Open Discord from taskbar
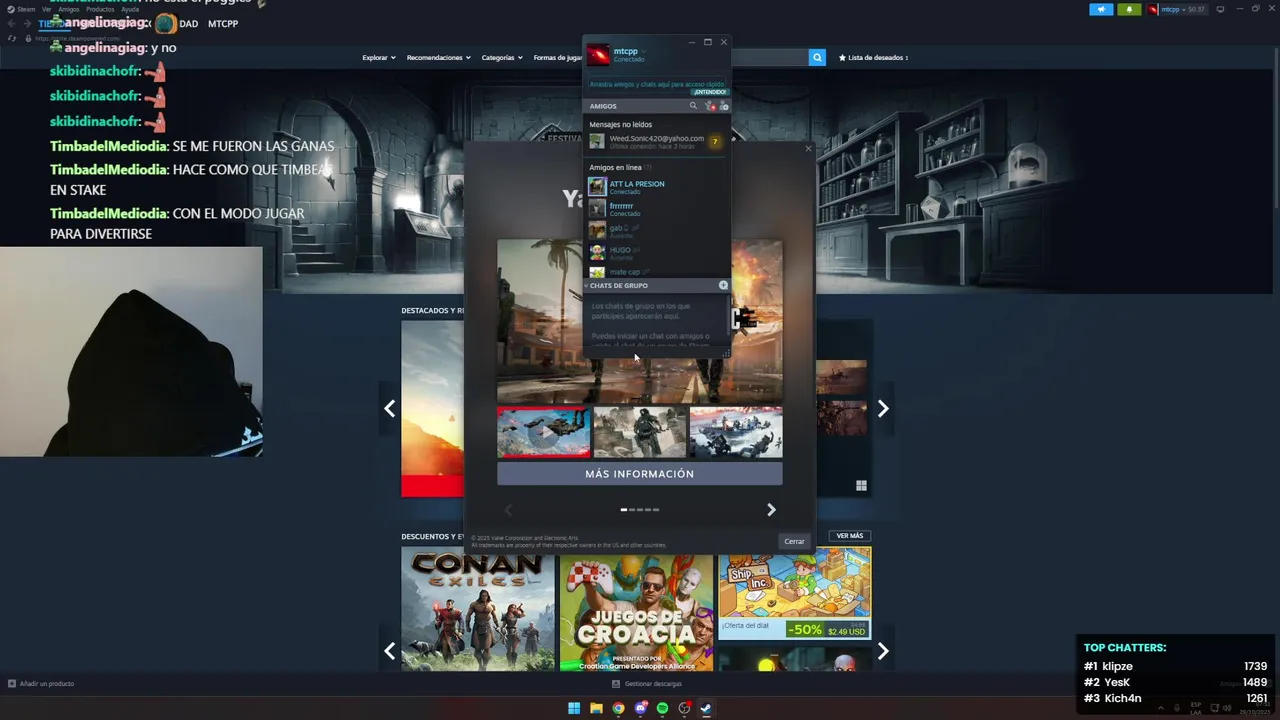This screenshot has width=1280, height=720. tap(640, 708)
